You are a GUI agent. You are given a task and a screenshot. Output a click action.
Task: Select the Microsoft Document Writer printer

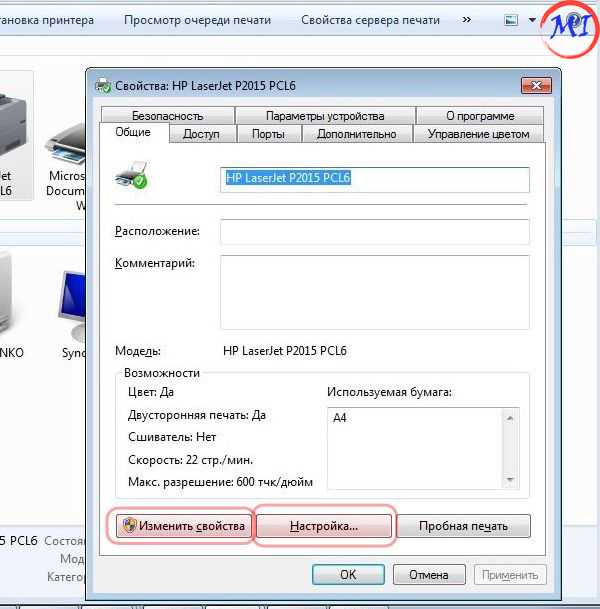point(65,165)
